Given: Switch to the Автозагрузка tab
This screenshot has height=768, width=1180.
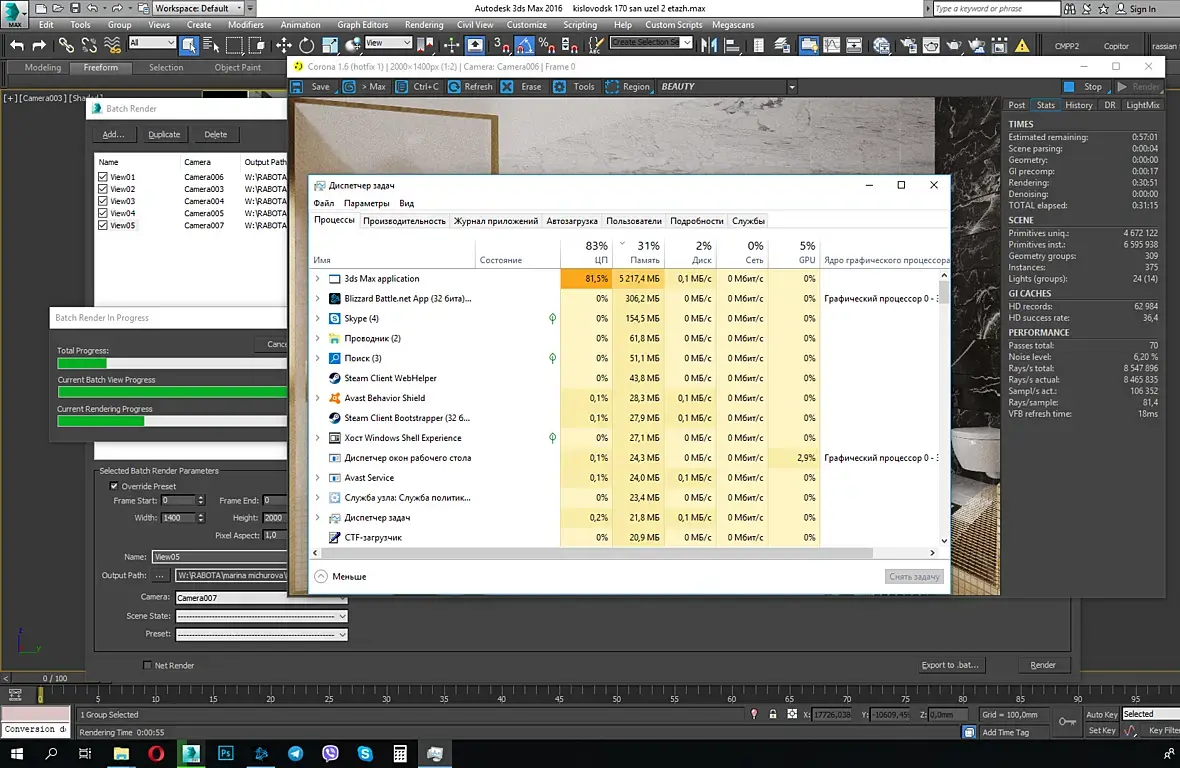Looking at the screenshot, I should 572,221.
